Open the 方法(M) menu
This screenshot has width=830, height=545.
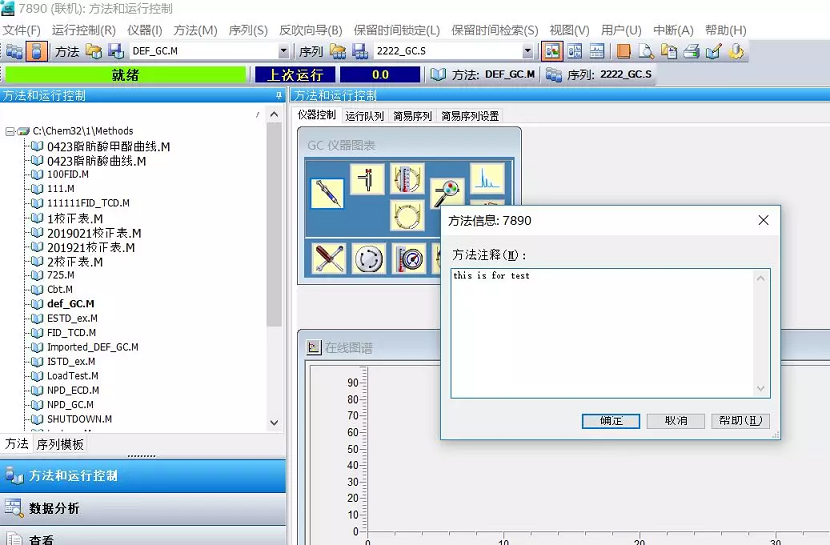(x=195, y=30)
